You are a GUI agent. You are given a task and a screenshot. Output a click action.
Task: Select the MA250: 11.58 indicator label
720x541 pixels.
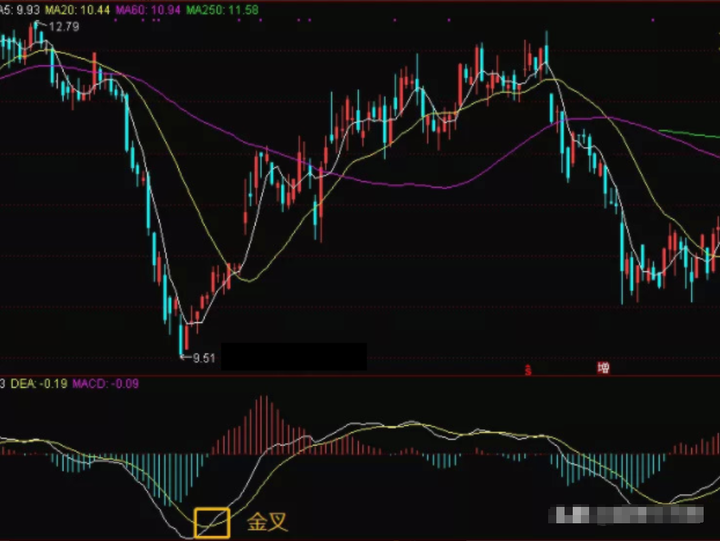click(x=222, y=10)
